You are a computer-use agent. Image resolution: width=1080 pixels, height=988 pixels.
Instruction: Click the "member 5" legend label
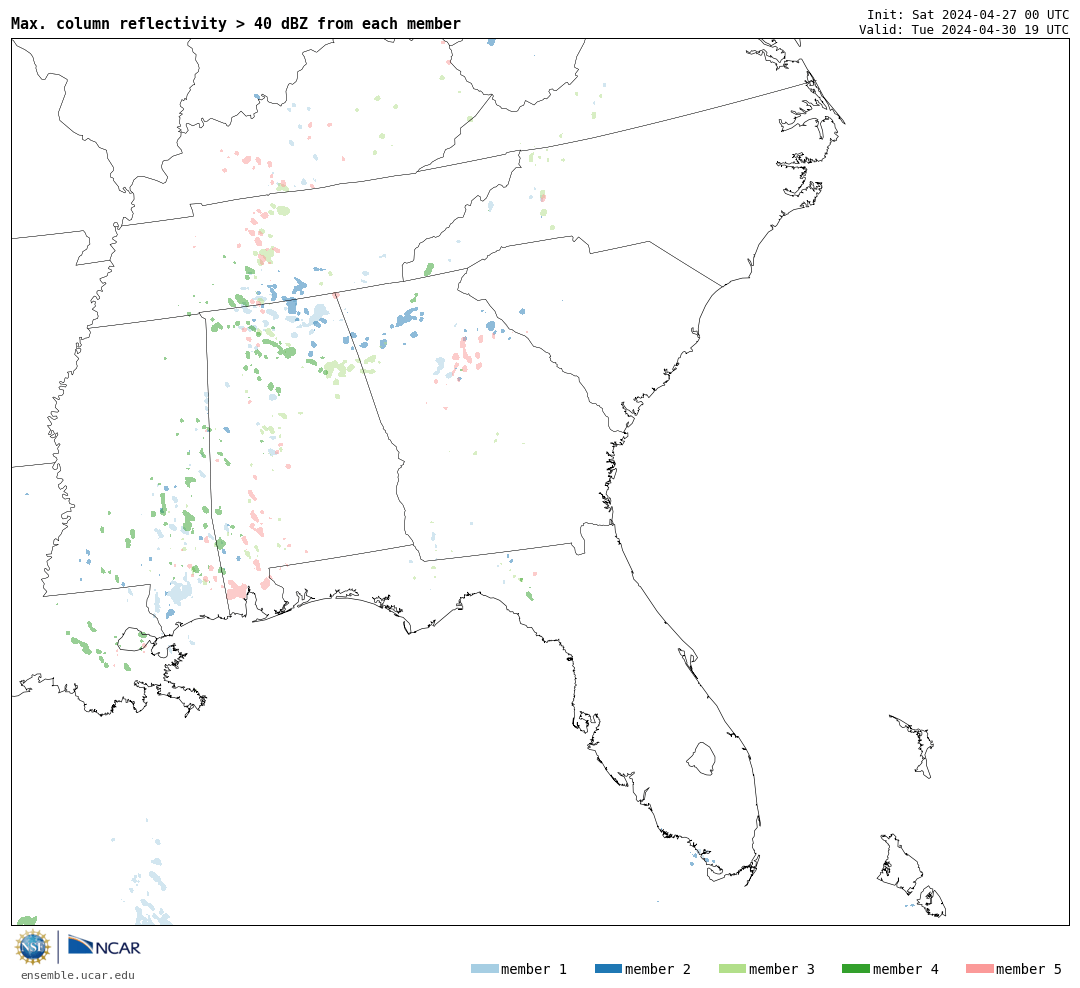pyautogui.click(x=1029, y=969)
